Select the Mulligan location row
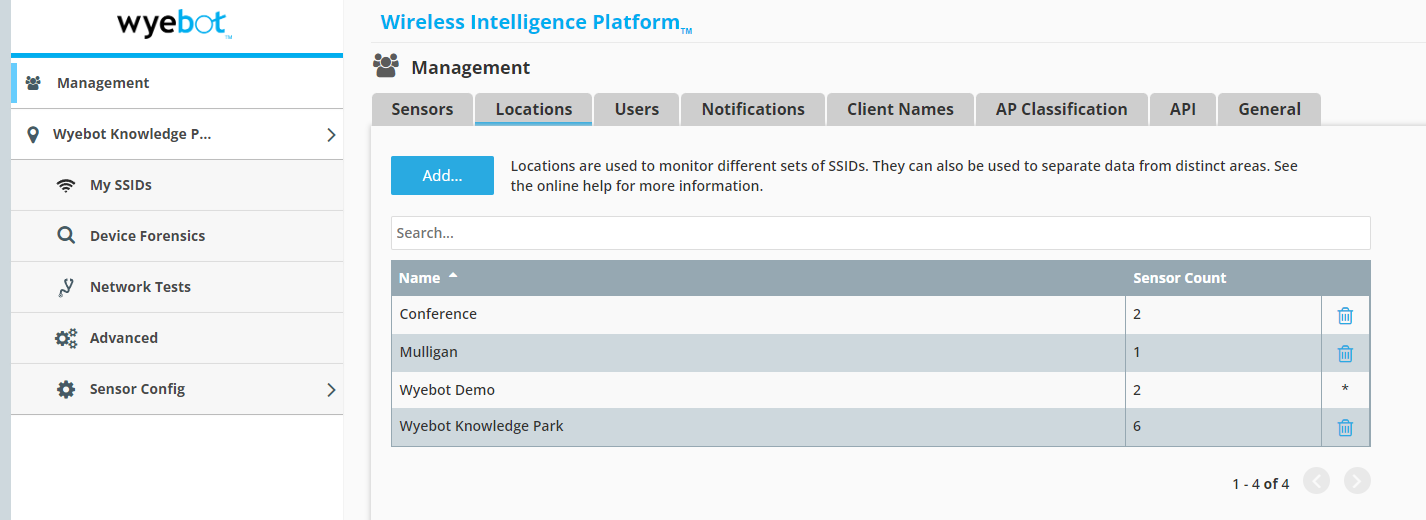 point(880,352)
